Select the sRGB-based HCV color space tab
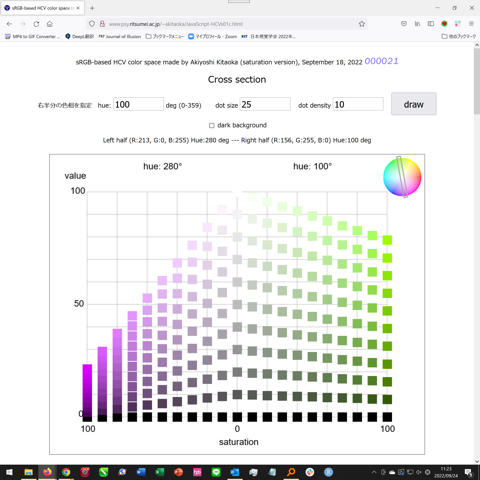Viewport: 480px width, 480px height. (x=42, y=8)
